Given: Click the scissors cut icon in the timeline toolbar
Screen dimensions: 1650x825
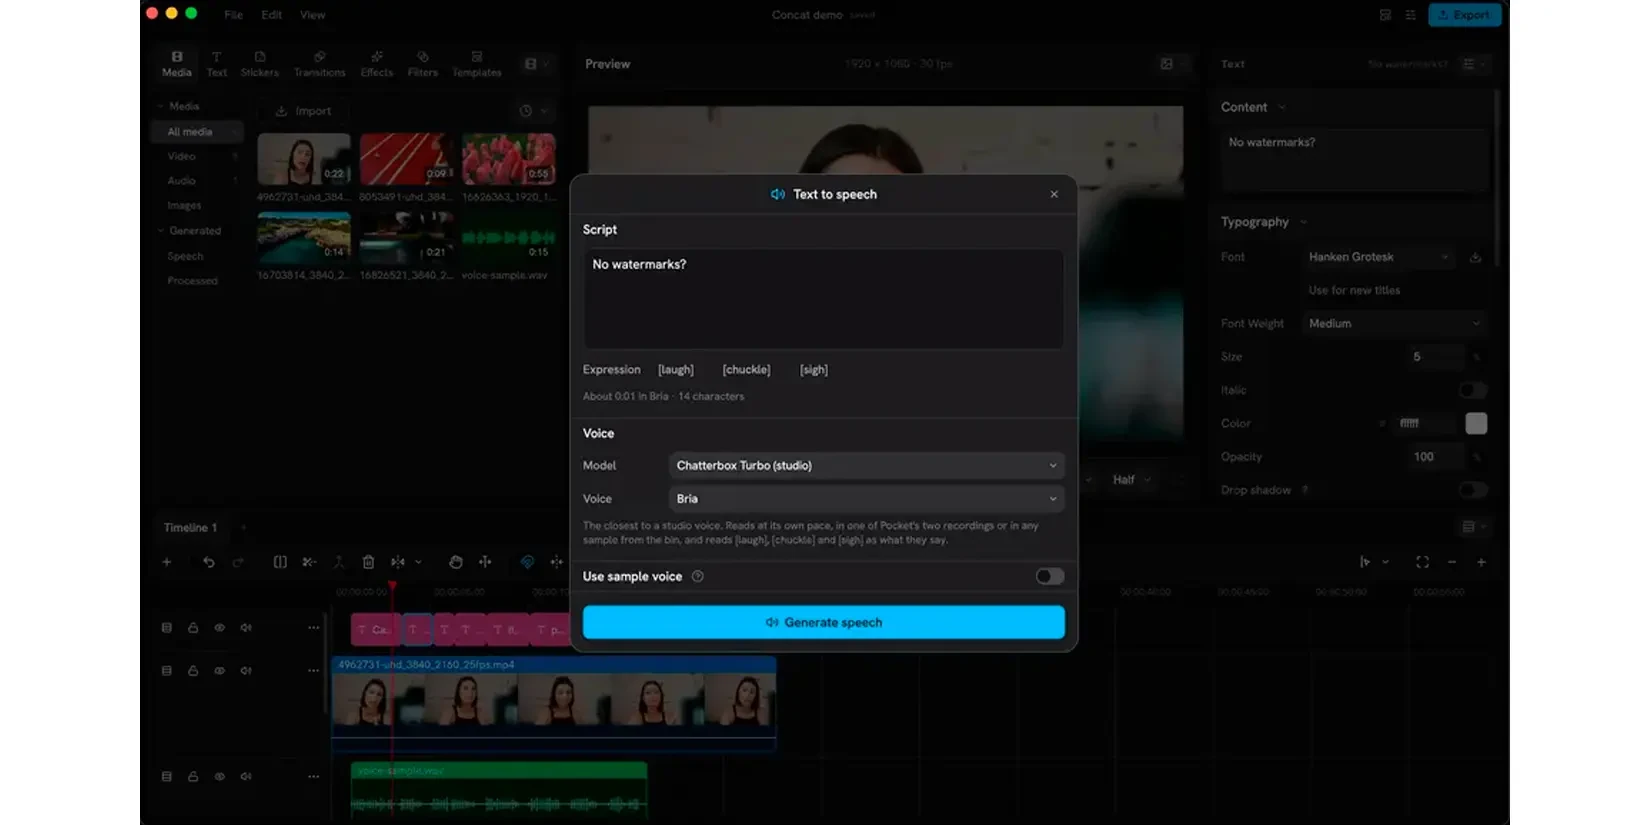Looking at the screenshot, I should (x=309, y=562).
